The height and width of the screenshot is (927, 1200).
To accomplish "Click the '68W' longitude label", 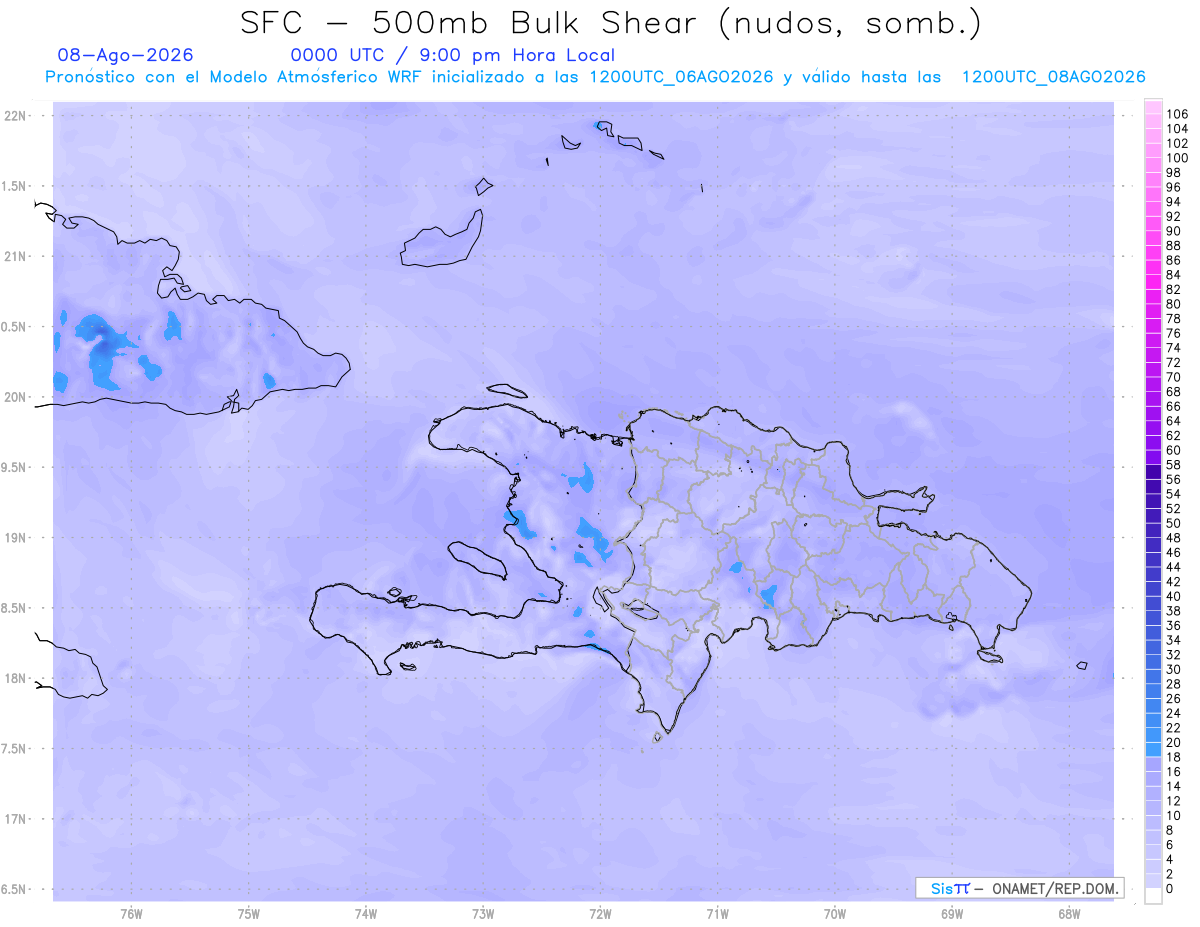I will (x=1069, y=913).
